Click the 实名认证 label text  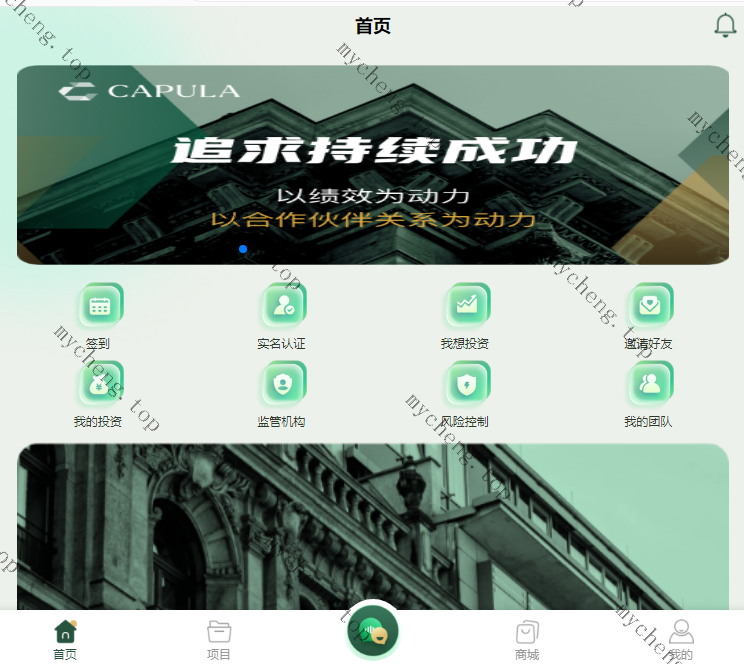(x=281, y=343)
